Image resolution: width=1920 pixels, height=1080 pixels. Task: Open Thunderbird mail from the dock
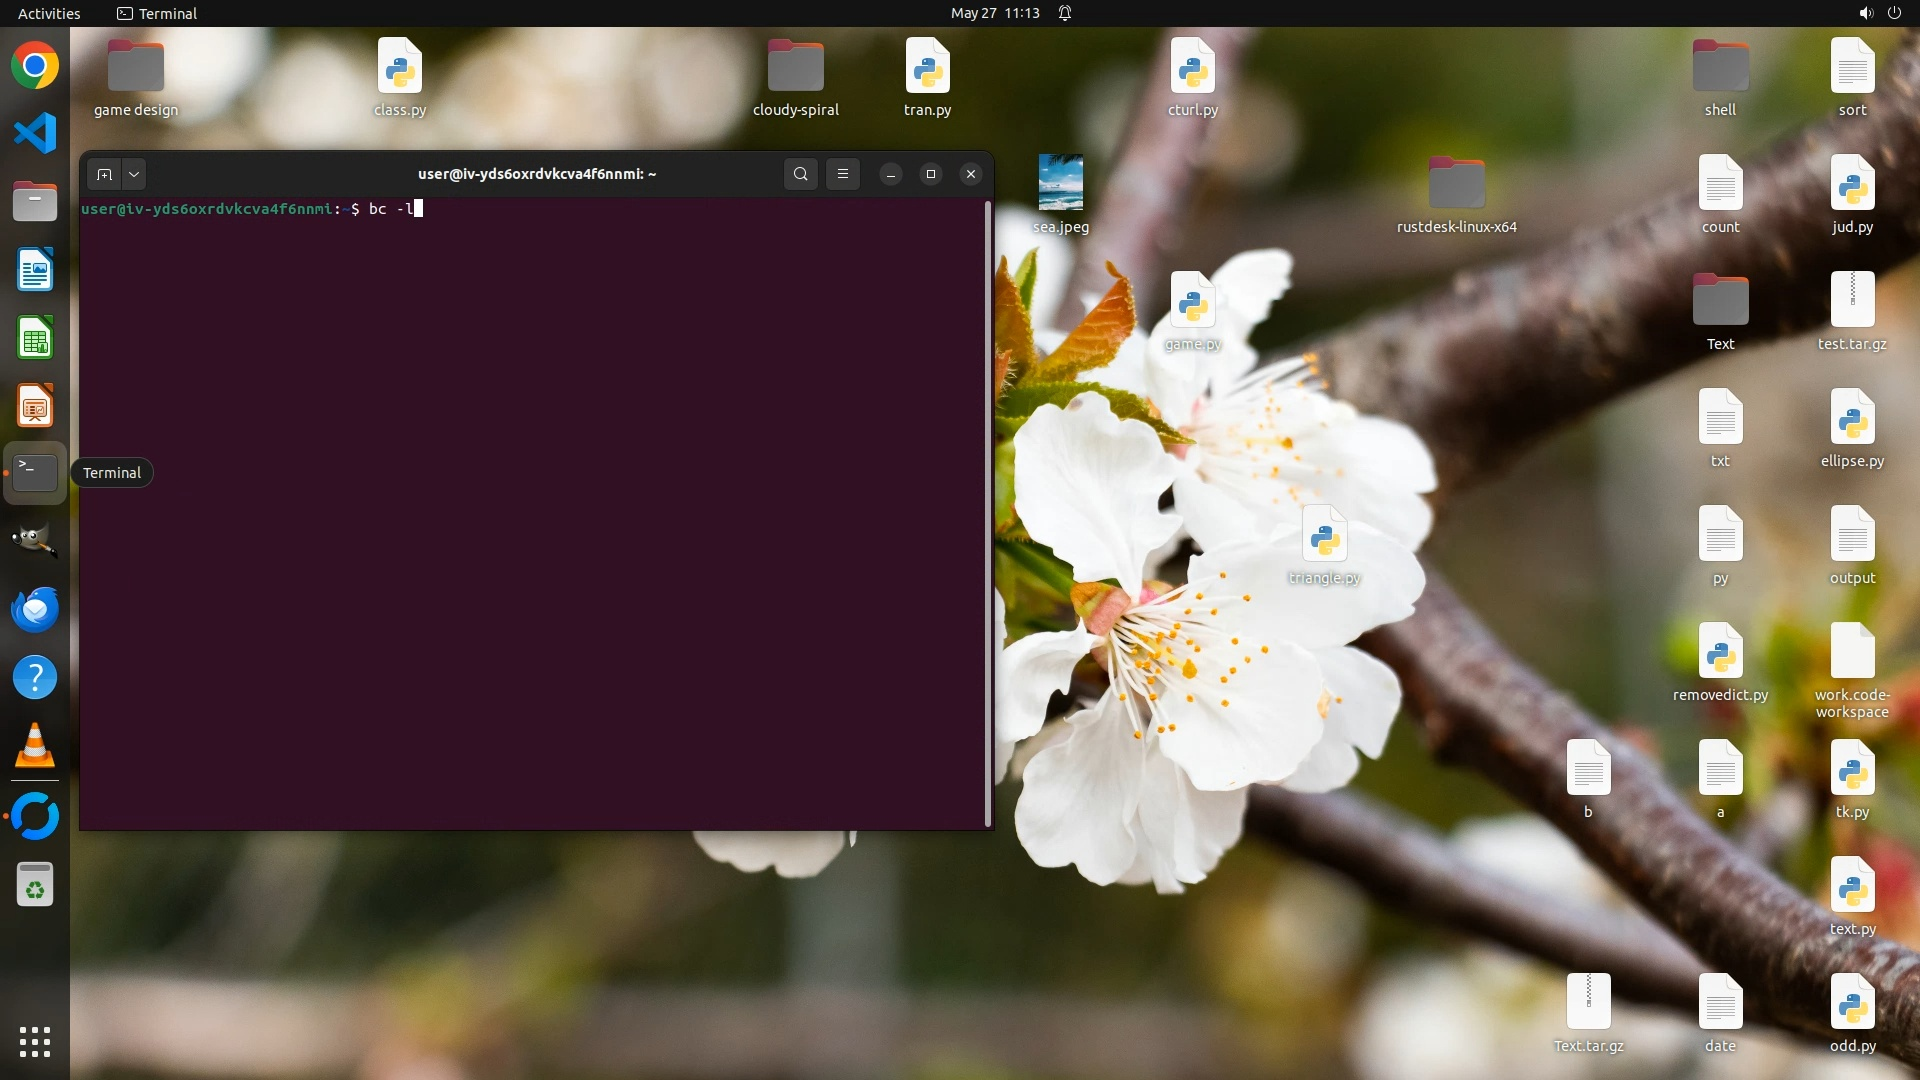click(35, 609)
